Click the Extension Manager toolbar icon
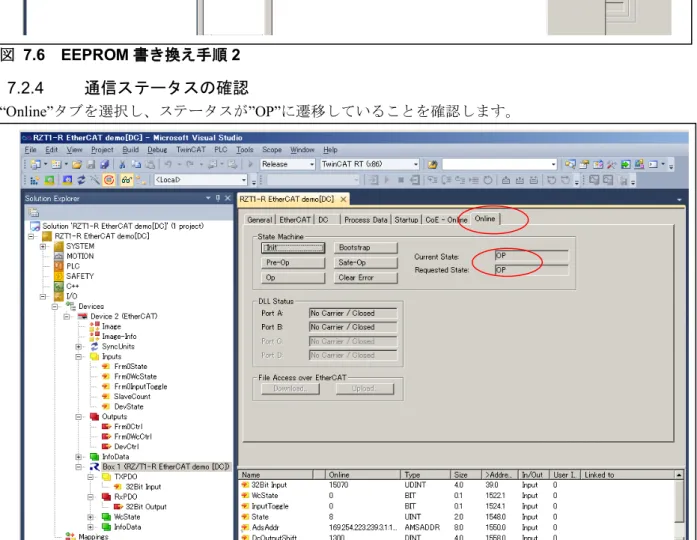The image size is (697, 540). pos(639,164)
